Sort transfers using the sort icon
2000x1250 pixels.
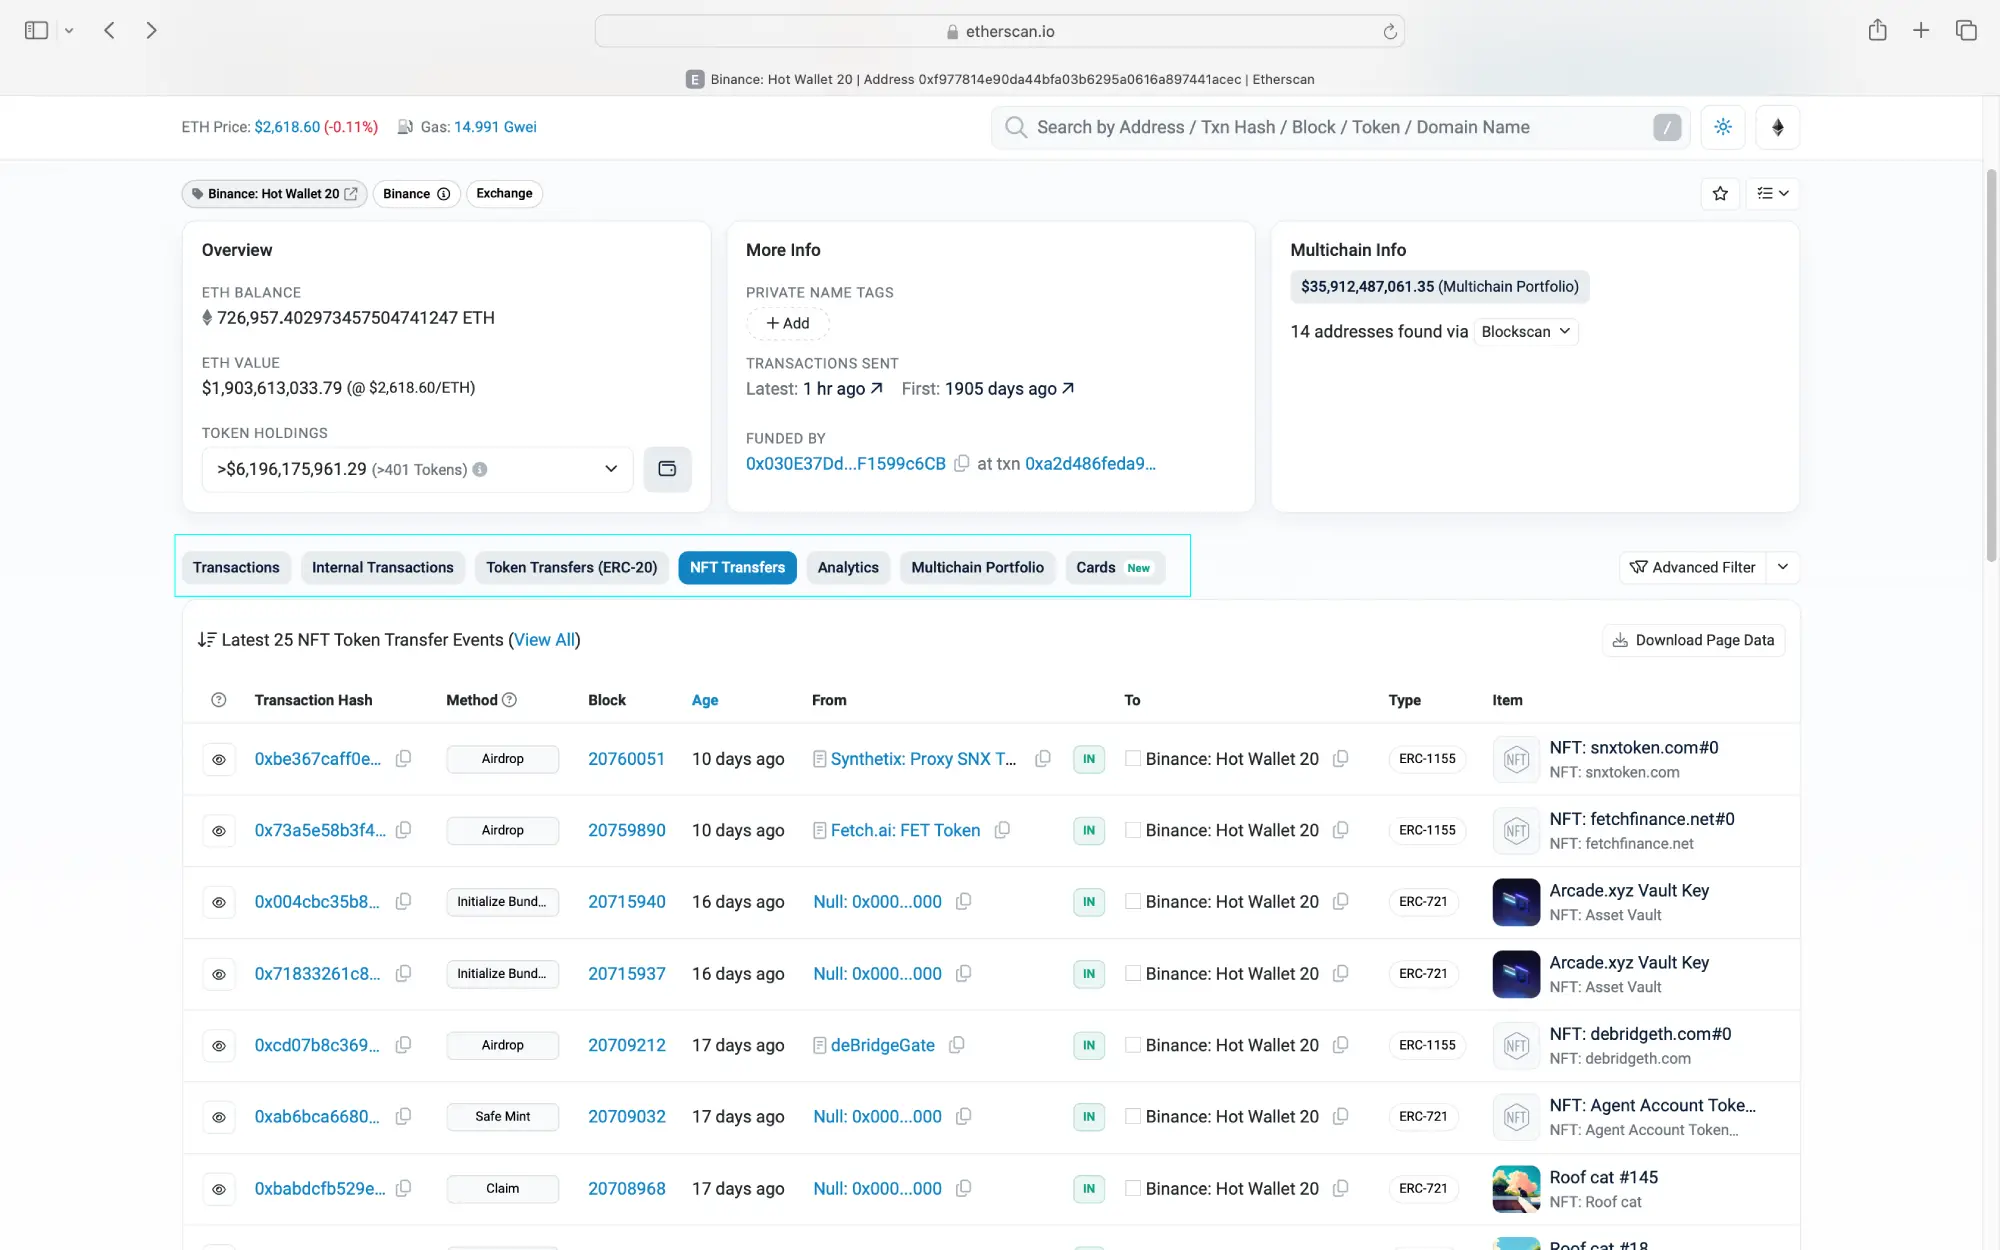(206, 640)
